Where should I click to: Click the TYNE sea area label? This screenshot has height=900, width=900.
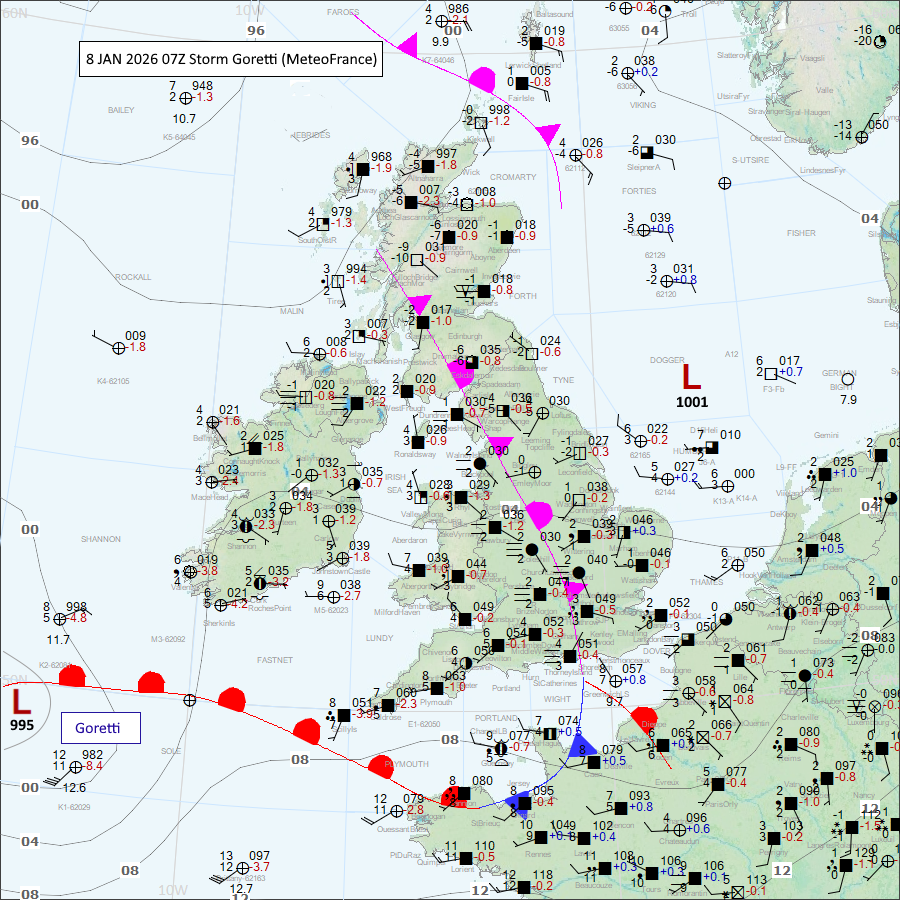[x=563, y=380]
